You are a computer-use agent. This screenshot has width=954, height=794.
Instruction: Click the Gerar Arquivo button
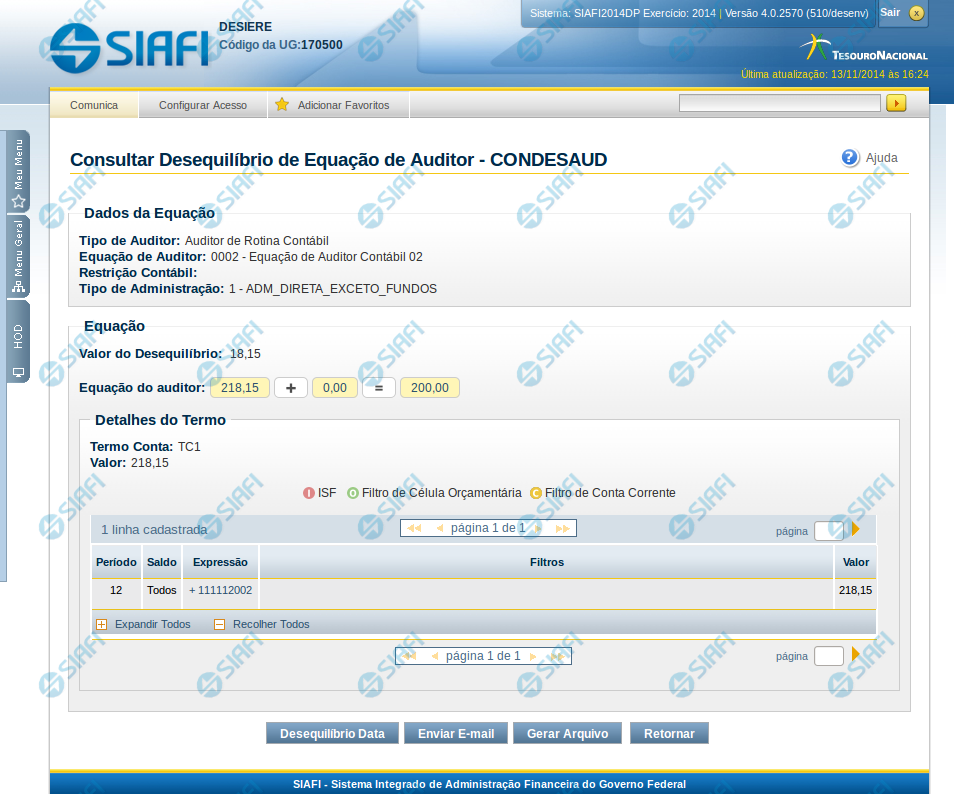[567, 733]
